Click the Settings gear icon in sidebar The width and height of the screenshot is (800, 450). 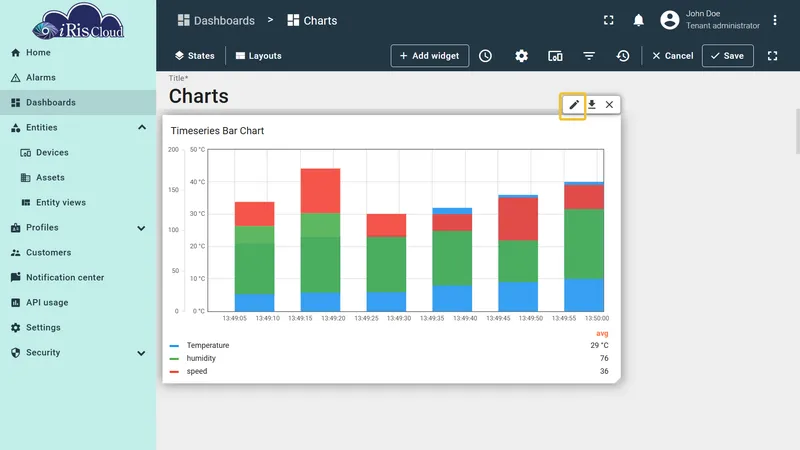pyautogui.click(x=15, y=328)
